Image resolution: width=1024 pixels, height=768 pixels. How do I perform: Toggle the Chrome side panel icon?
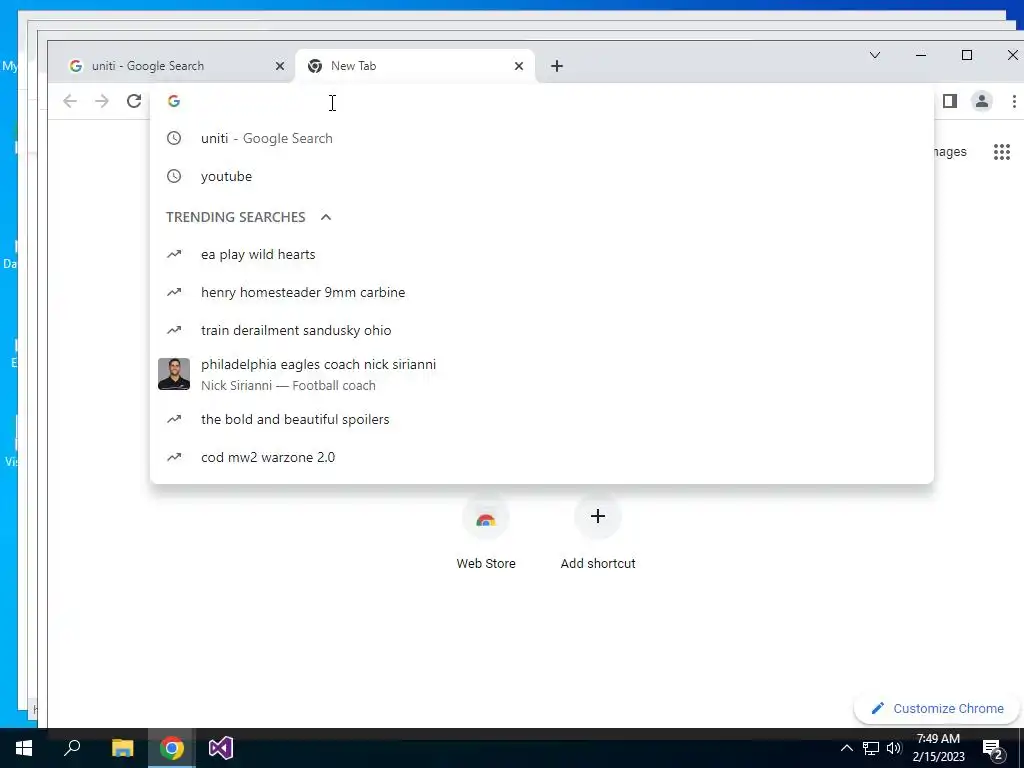tap(950, 101)
